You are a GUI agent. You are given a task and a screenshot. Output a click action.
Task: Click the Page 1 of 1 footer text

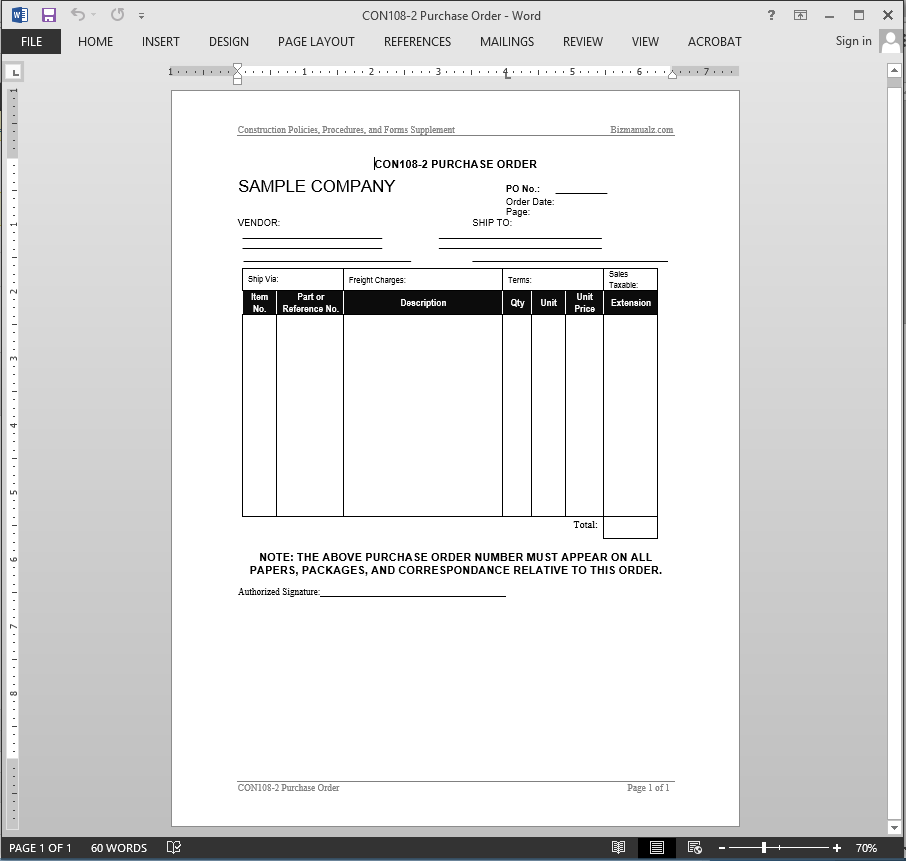pyautogui.click(x=648, y=788)
